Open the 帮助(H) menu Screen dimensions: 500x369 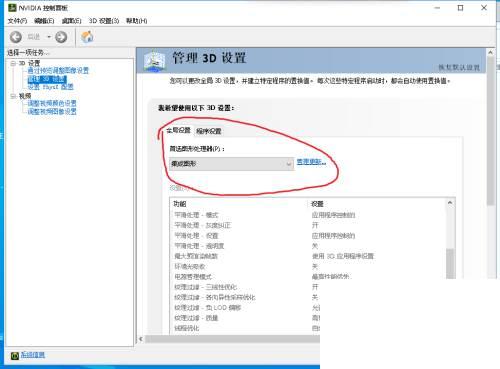coord(137,21)
